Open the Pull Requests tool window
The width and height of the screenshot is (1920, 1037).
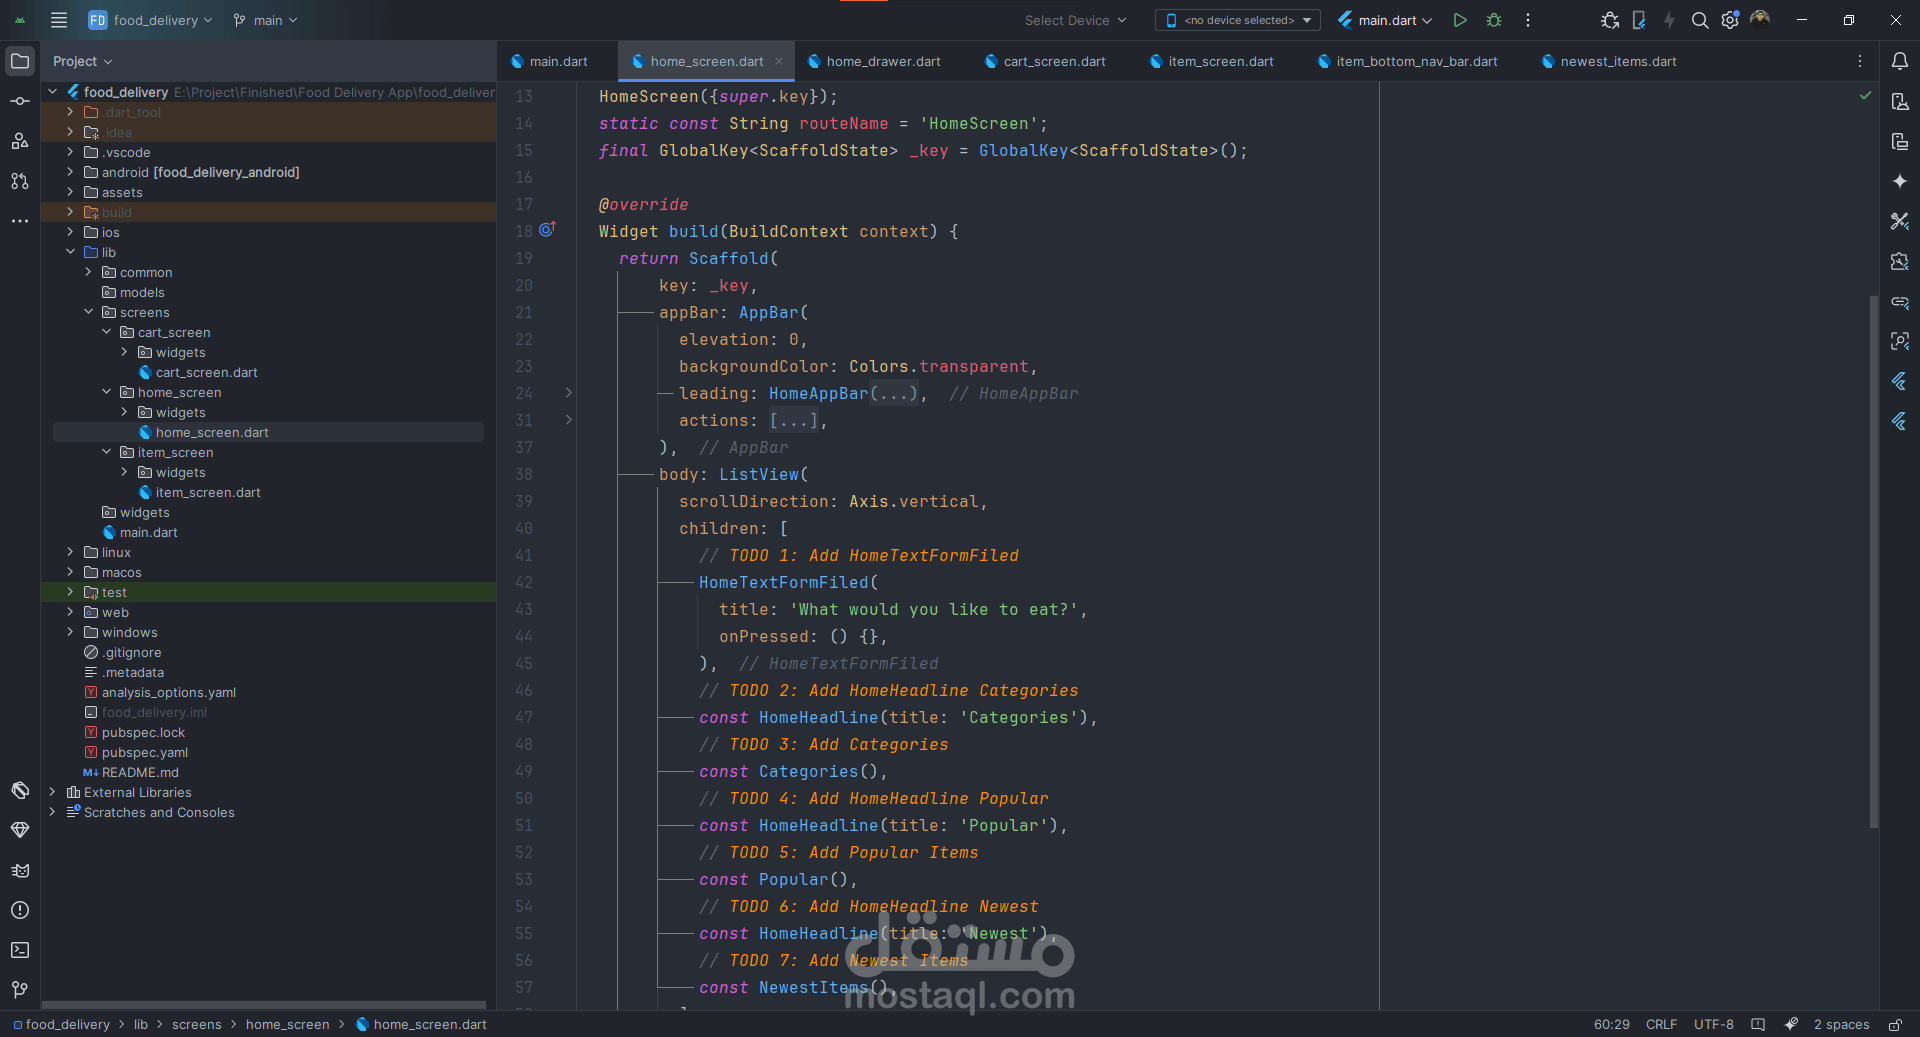[20, 181]
